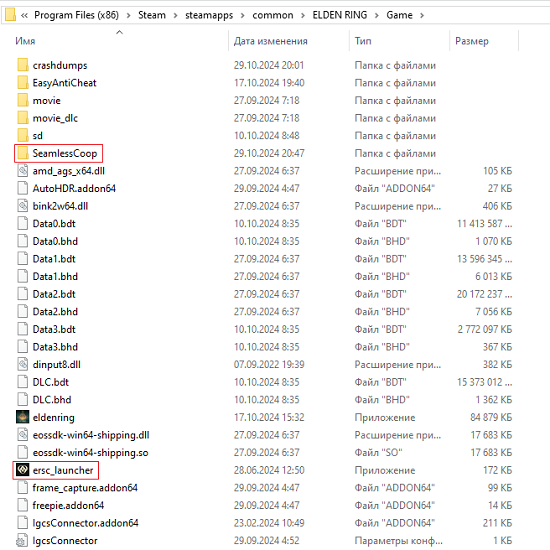The width and height of the screenshot is (550, 550).
Task: Click the dinput8.dll file icon
Action: 23,364
